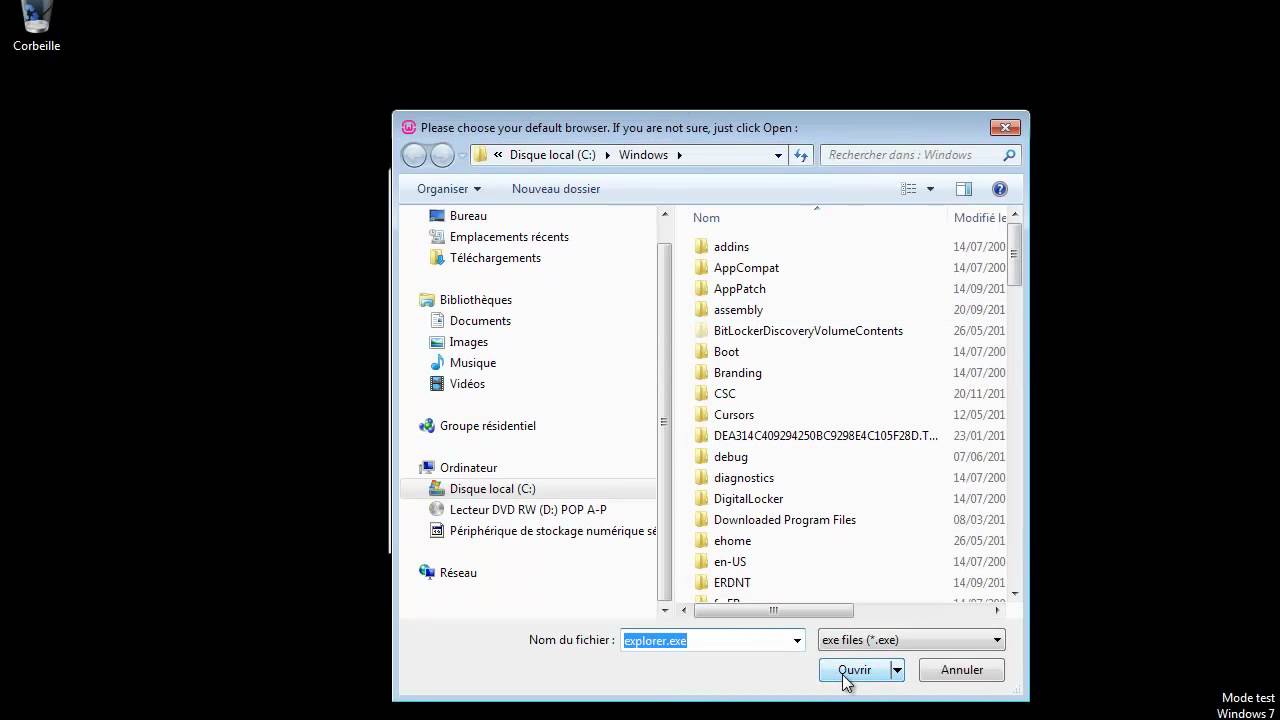The height and width of the screenshot is (720, 1280).
Task: Click the file list horizontal scrollbar thumb
Action: pyautogui.click(x=773, y=610)
